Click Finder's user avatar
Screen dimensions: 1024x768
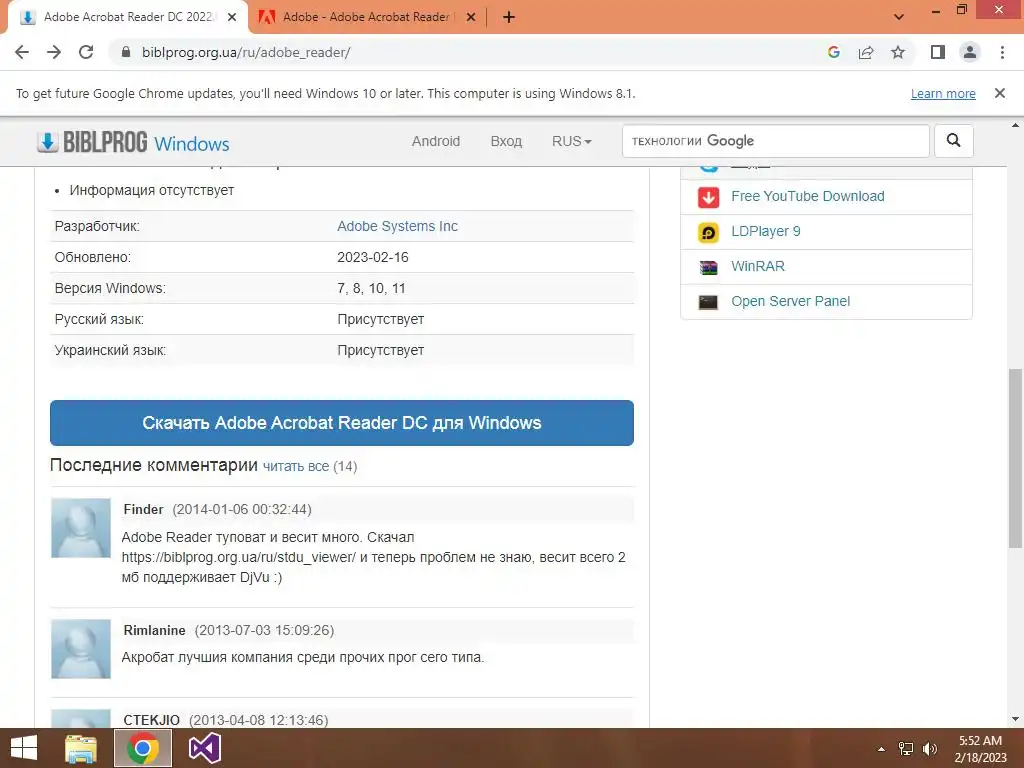tap(81, 528)
